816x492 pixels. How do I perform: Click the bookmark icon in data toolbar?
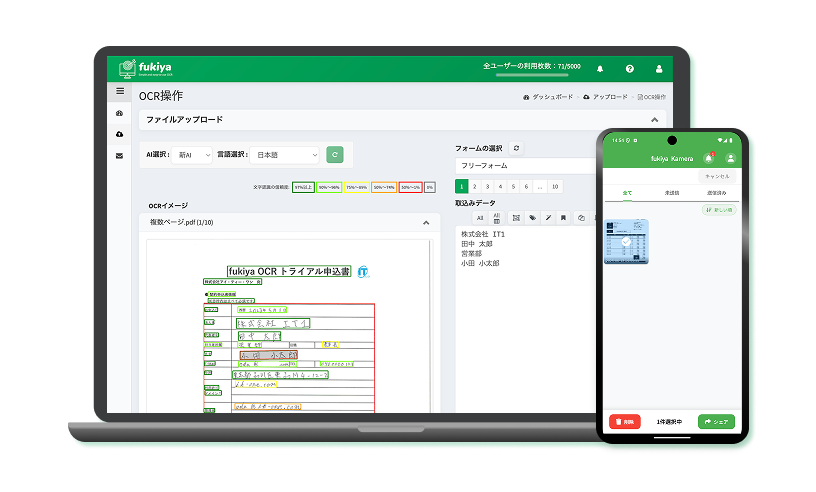pos(563,218)
